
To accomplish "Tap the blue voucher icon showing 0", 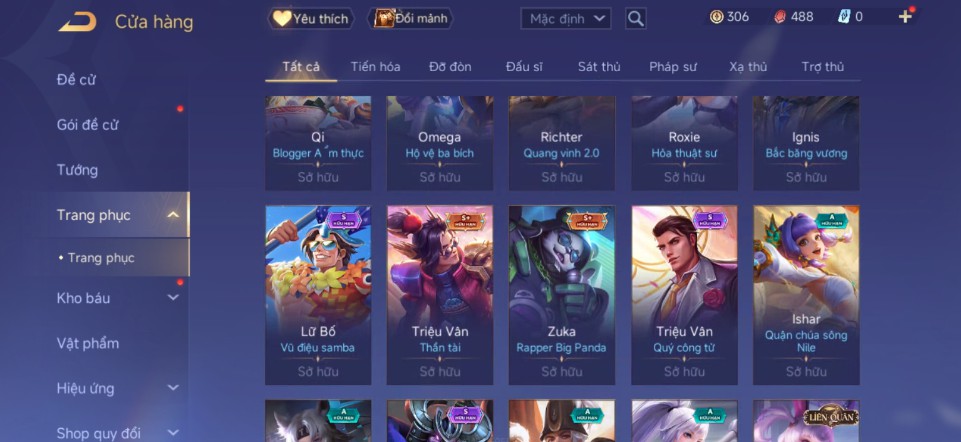I will (x=844, y=17).
